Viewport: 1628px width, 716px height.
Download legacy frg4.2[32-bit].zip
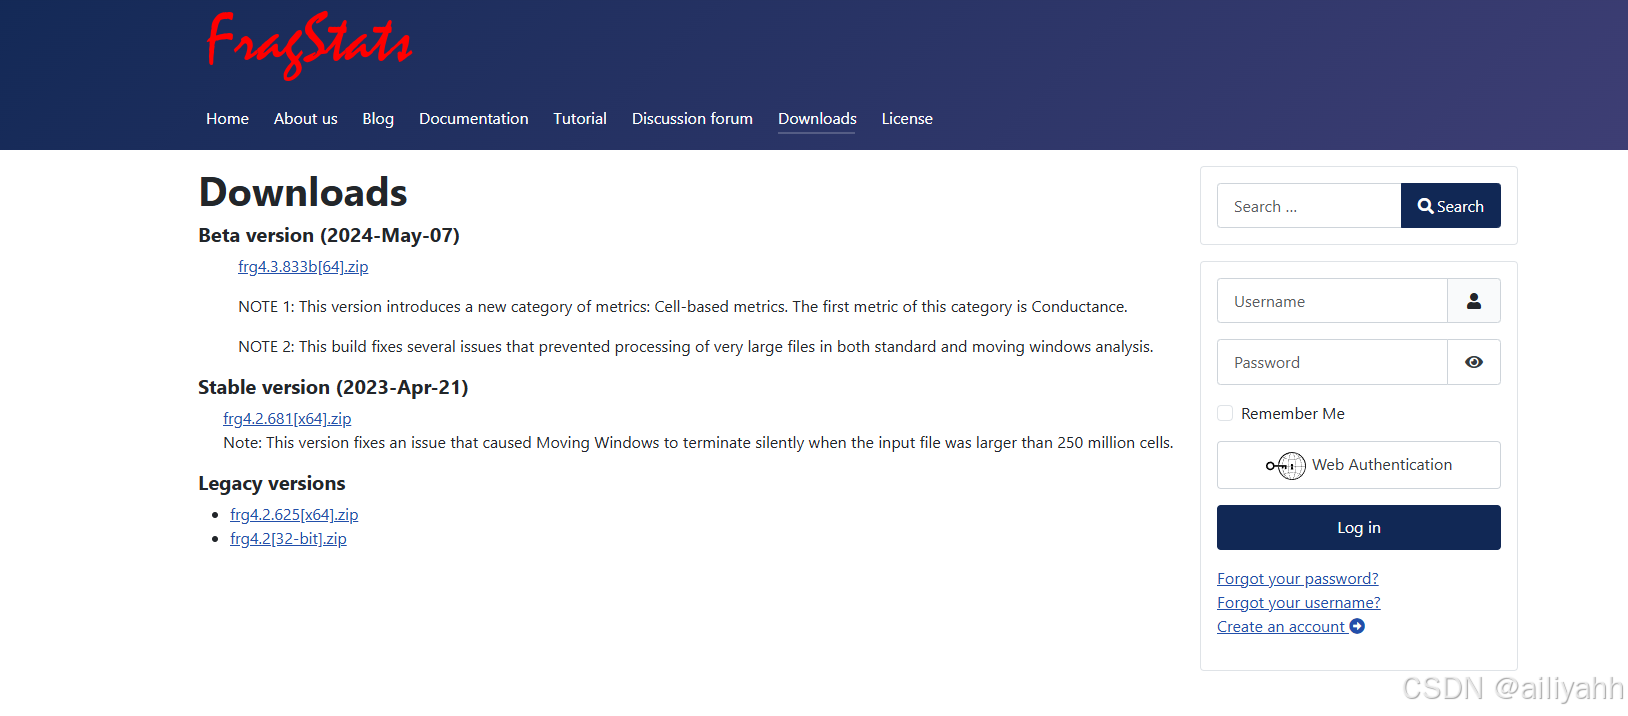(x=288, y=538)
